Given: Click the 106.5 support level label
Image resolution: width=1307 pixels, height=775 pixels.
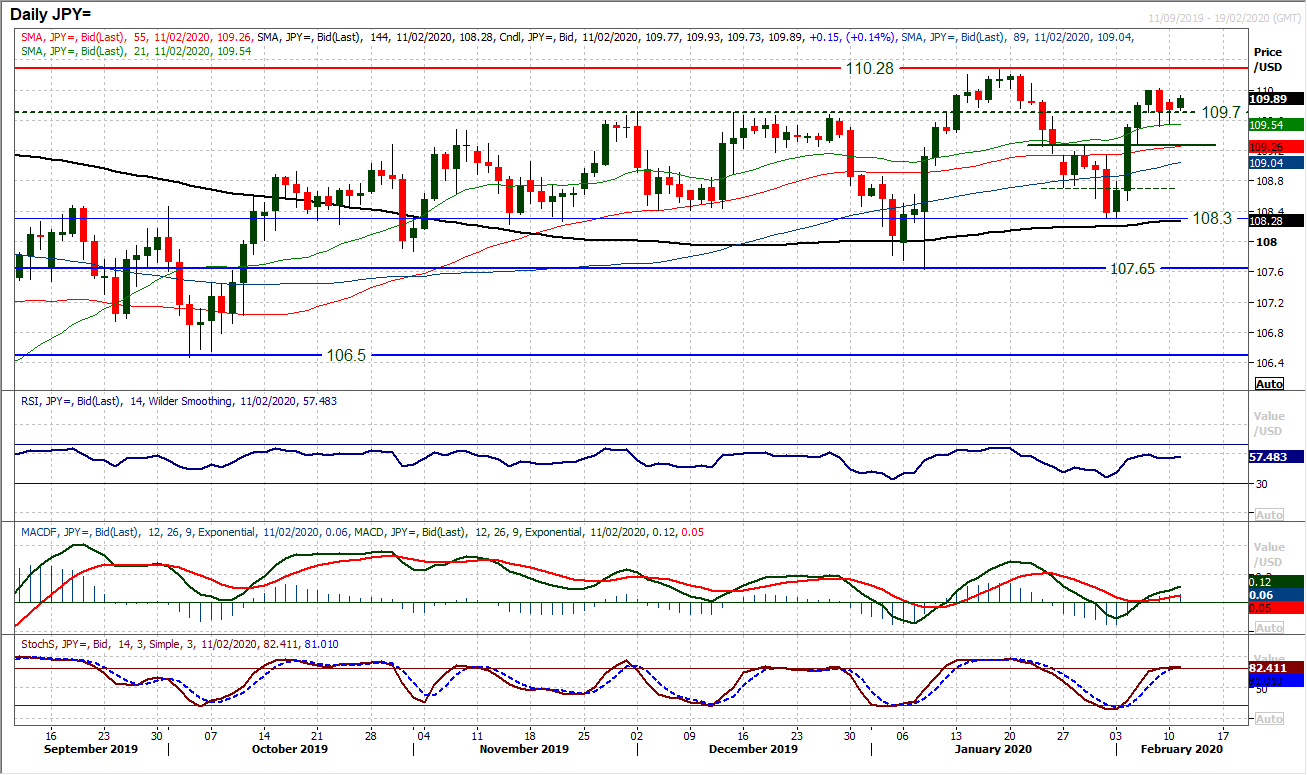Looking at the screenshot, I should 348,355.
